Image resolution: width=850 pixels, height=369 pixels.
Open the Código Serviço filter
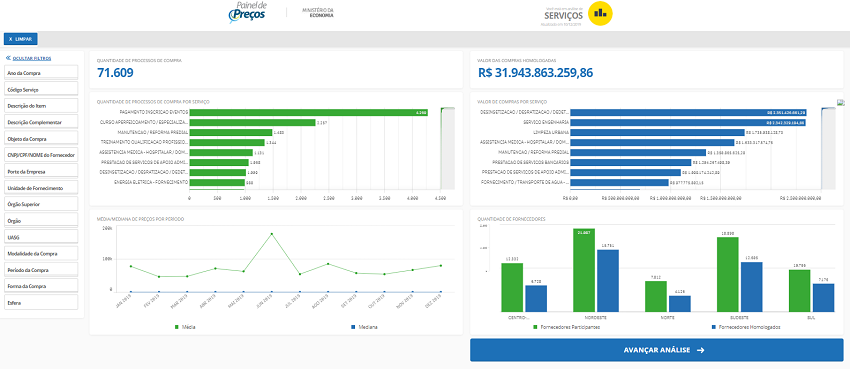pos(42,89)
